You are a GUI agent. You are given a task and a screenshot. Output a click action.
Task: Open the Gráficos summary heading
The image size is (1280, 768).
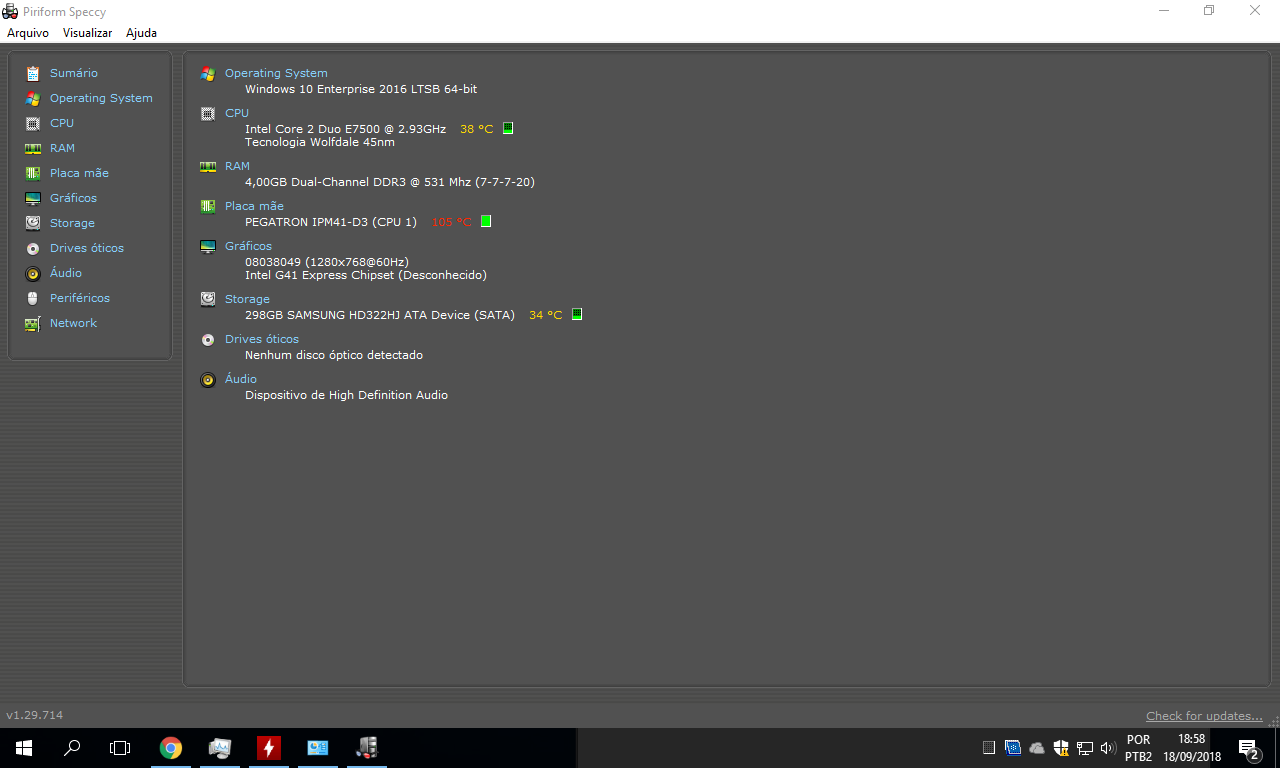tap(248, 246)
